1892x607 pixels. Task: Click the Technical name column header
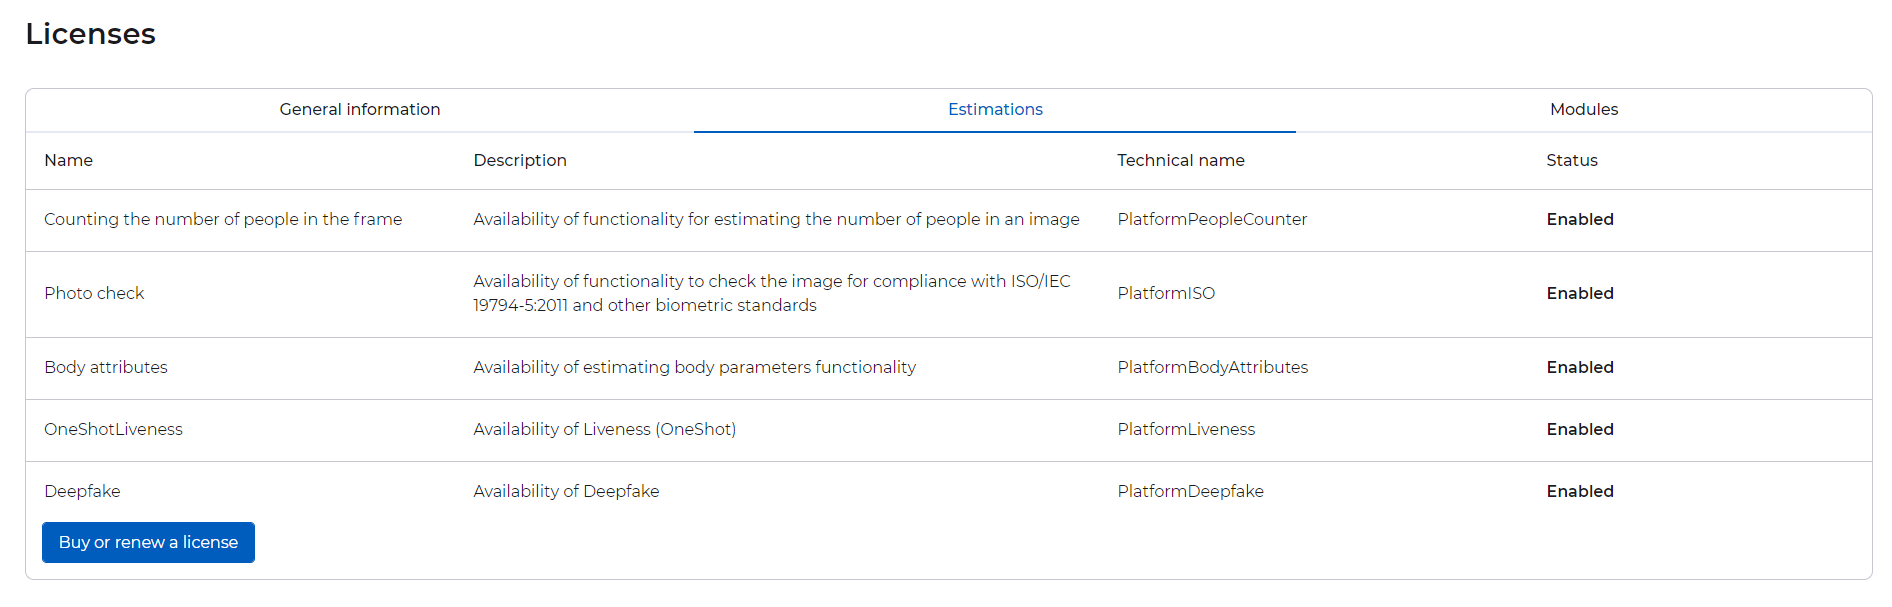(1180, 161)
